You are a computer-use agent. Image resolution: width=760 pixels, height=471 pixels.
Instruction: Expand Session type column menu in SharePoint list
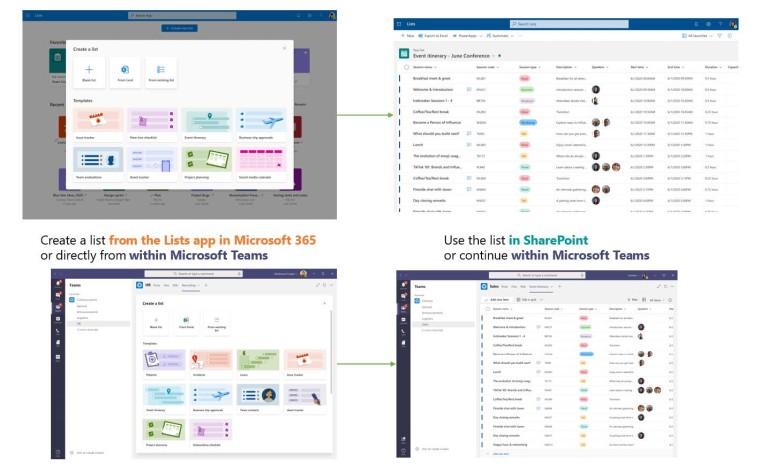(539, 67)
